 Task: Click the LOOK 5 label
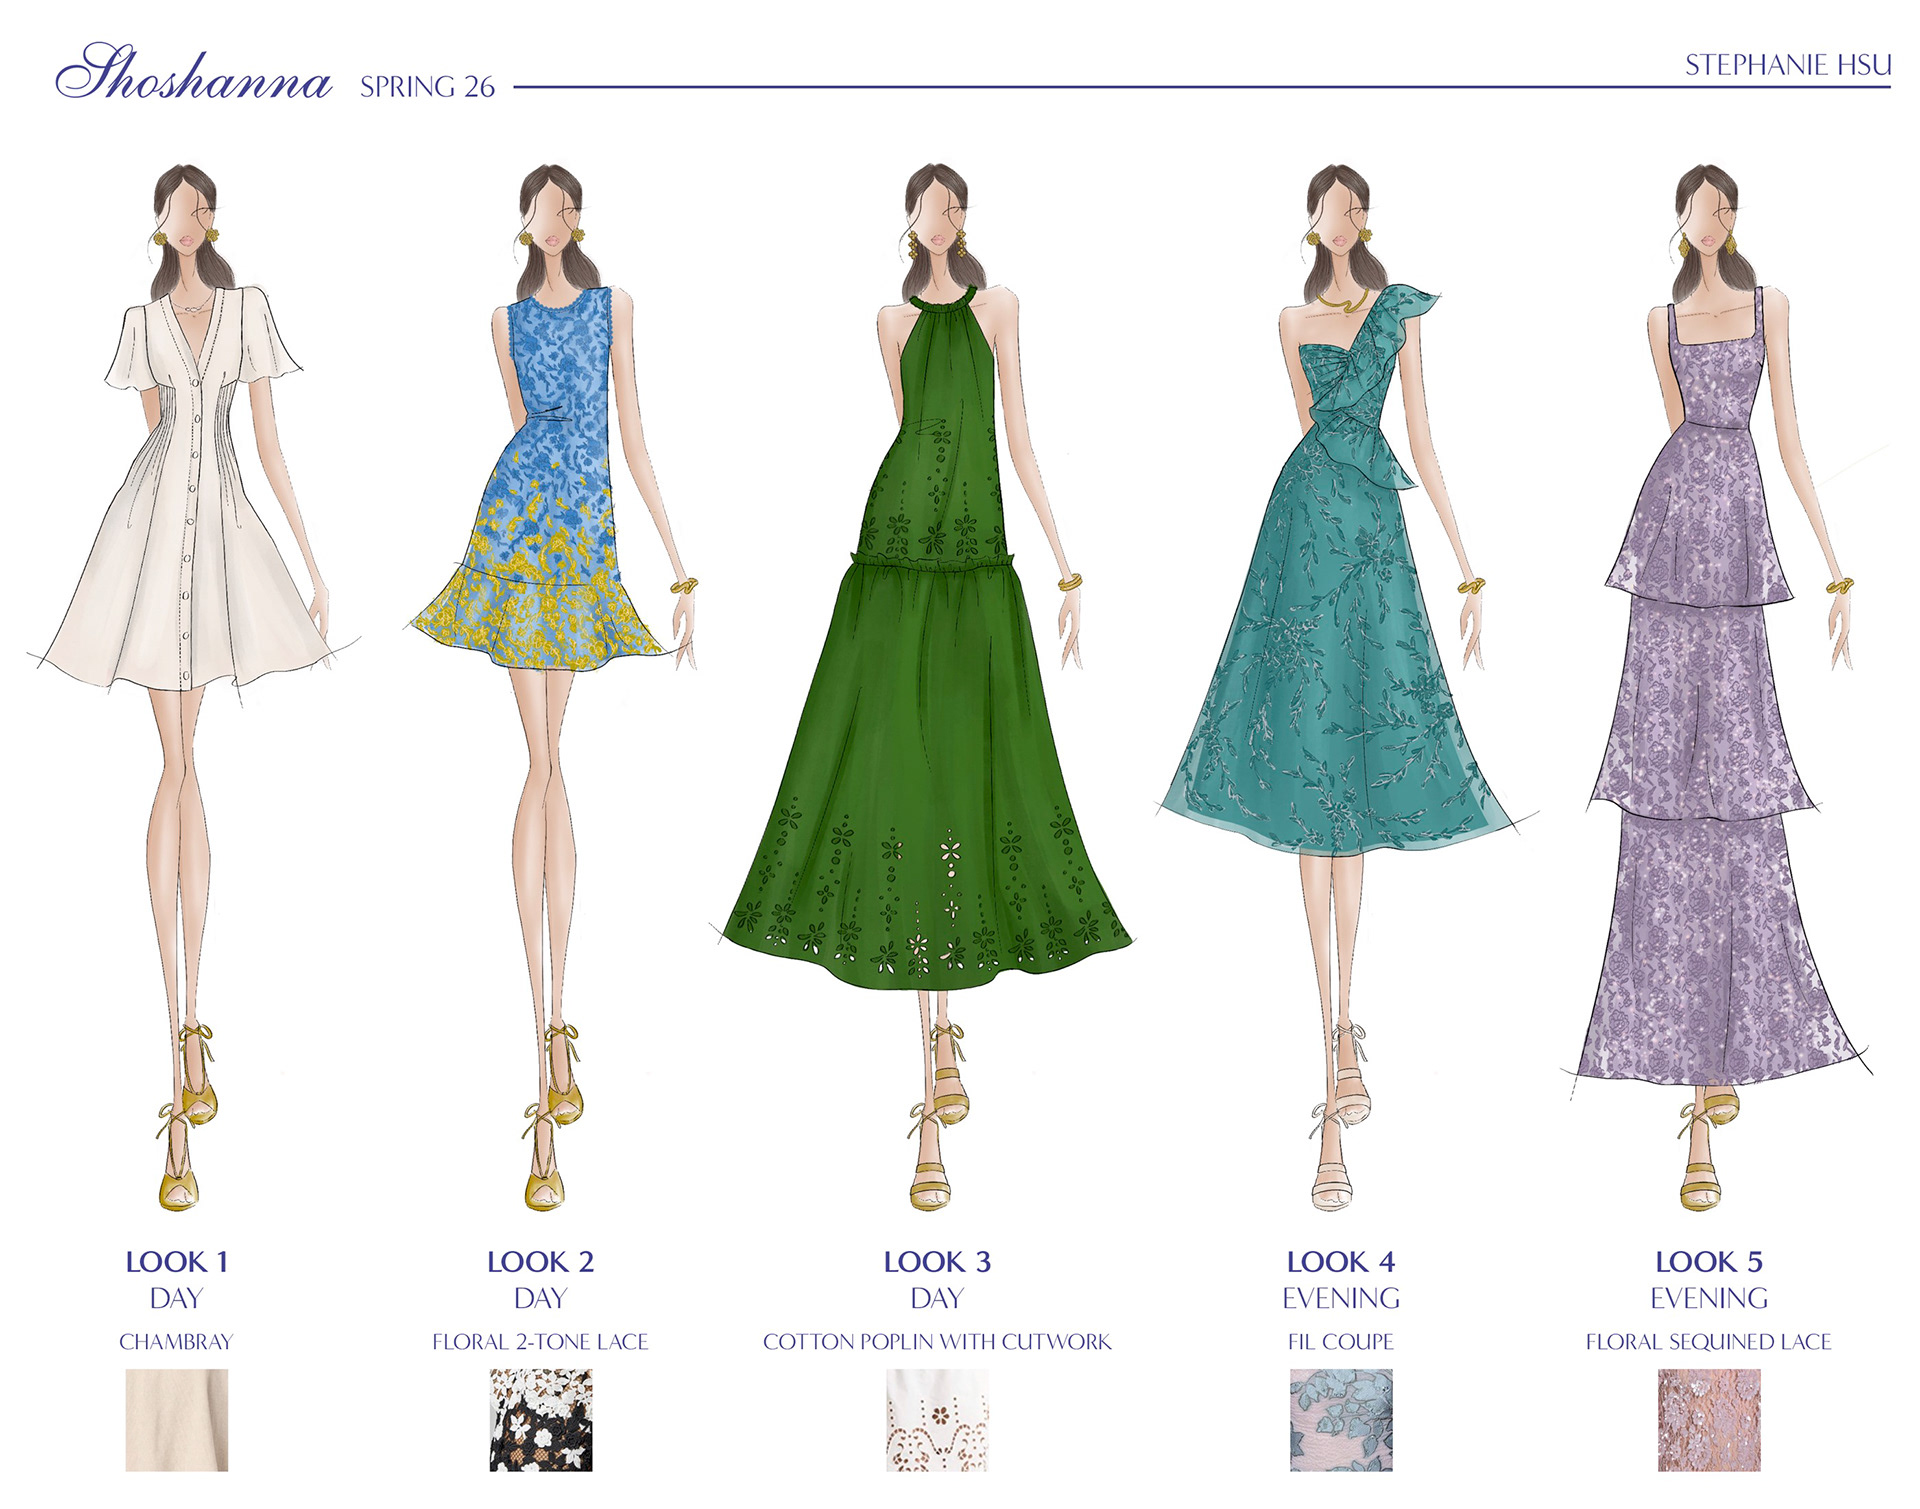pos(1708,1262)
